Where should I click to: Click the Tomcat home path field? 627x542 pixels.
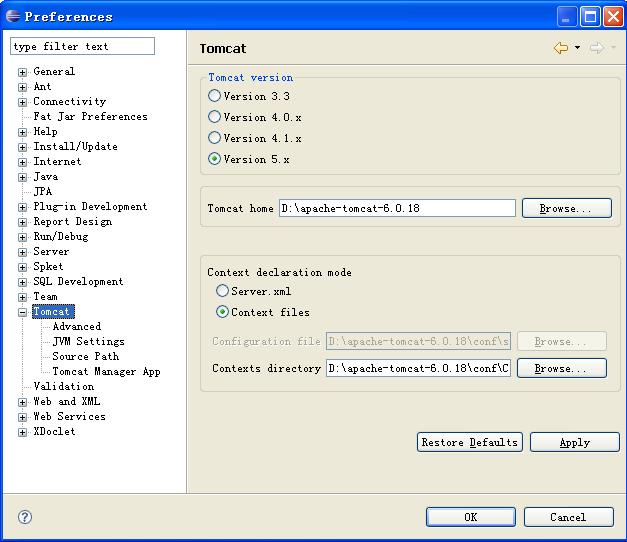click(x=397, y=208)
